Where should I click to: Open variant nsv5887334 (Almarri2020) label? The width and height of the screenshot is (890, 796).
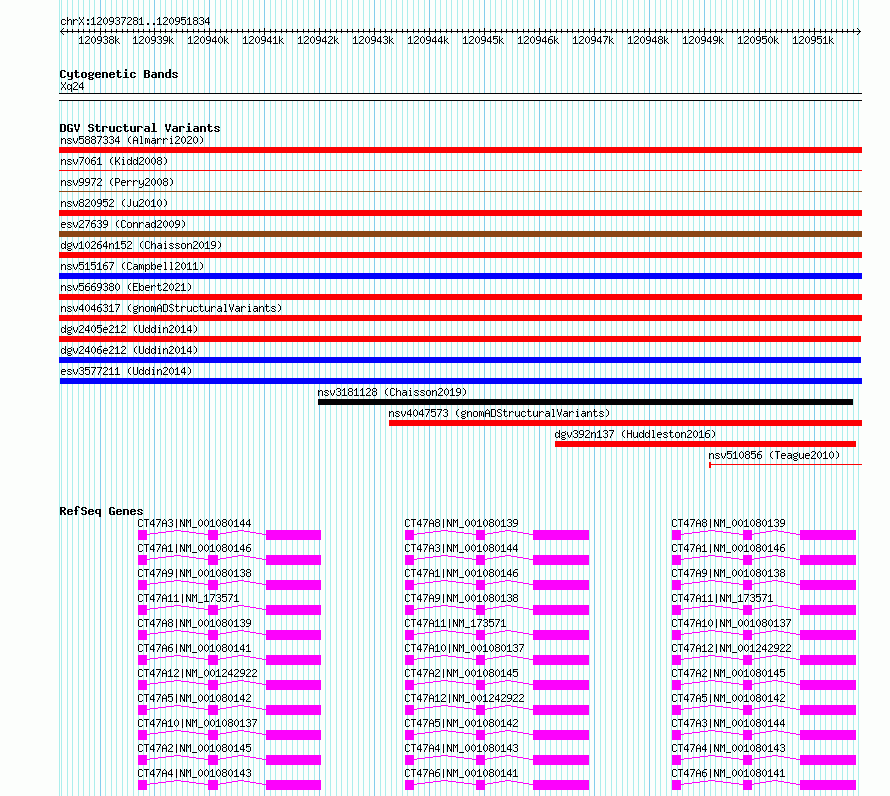132,140
